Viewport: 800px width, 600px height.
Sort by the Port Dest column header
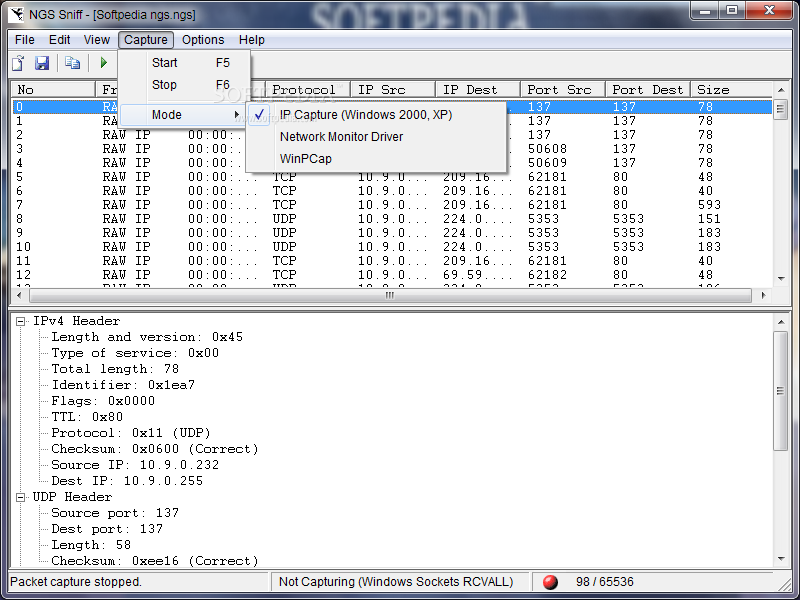648,90
